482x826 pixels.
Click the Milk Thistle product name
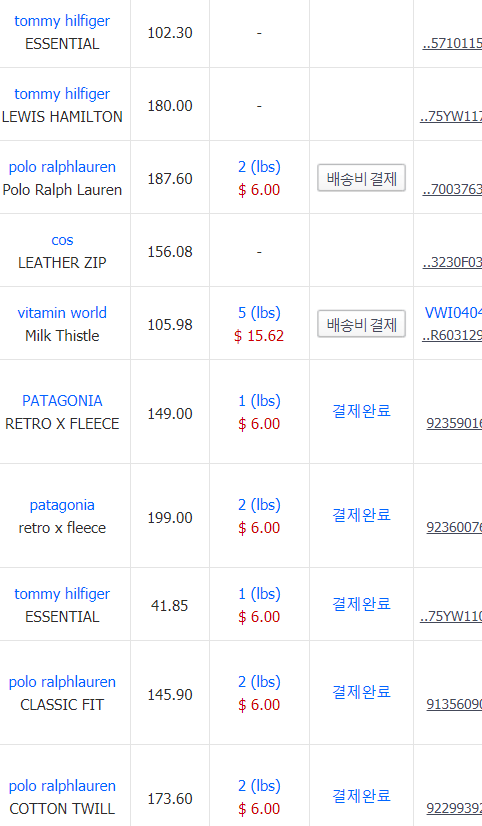62,336
